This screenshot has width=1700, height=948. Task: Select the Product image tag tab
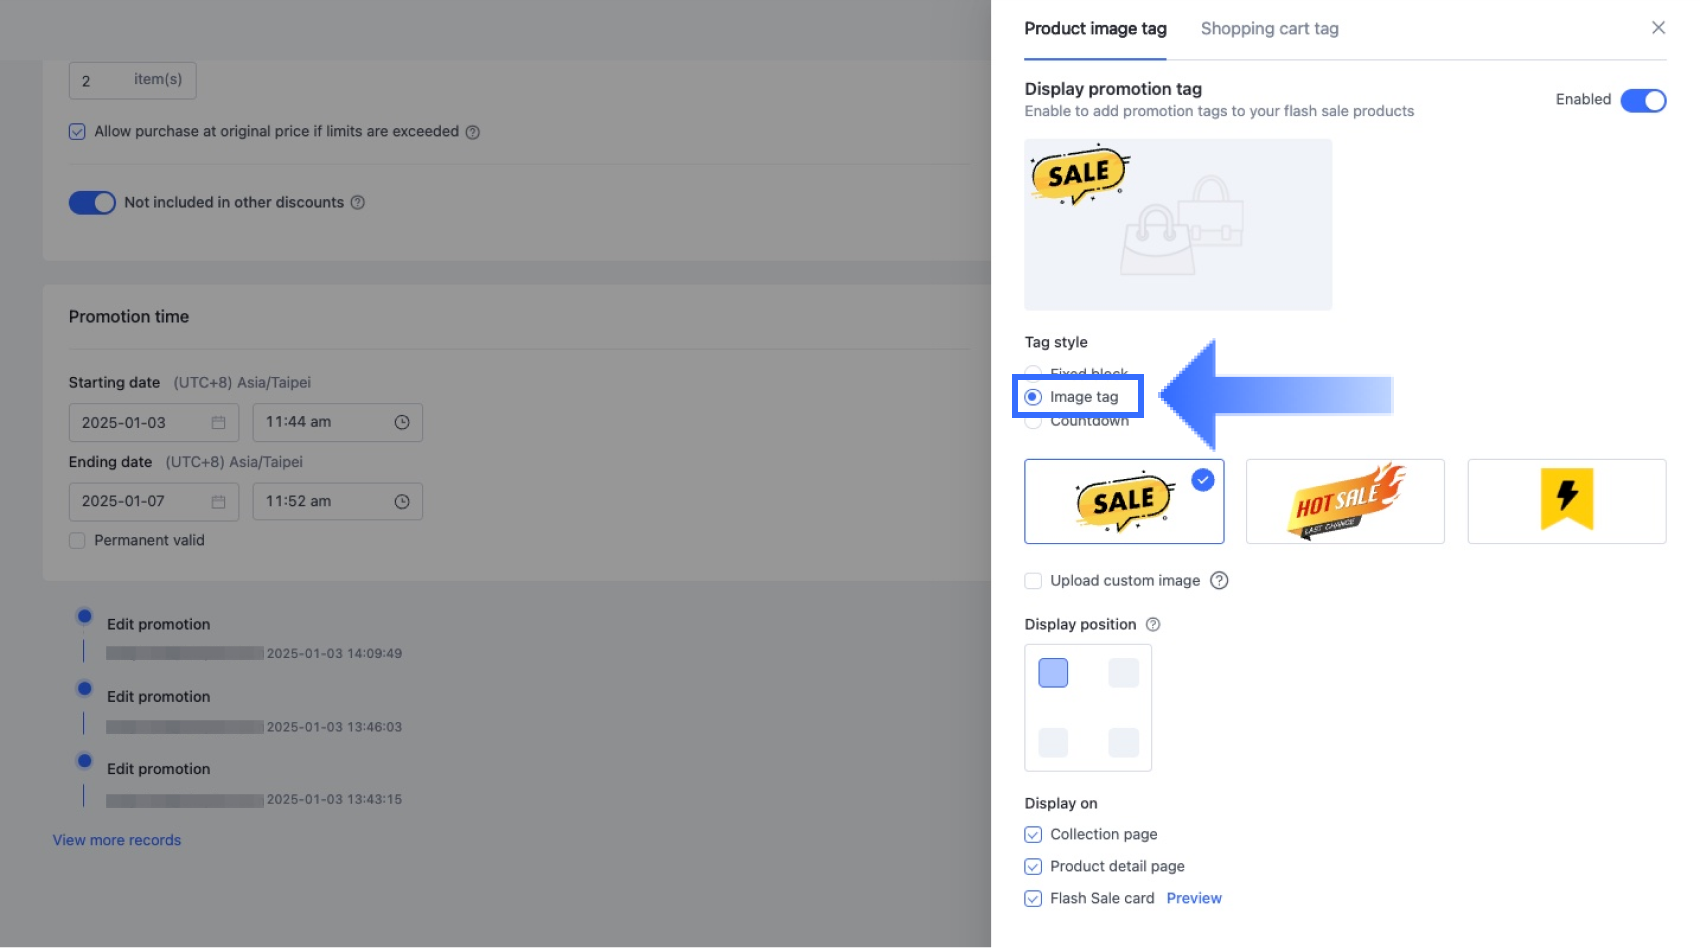click(1095, 29)
